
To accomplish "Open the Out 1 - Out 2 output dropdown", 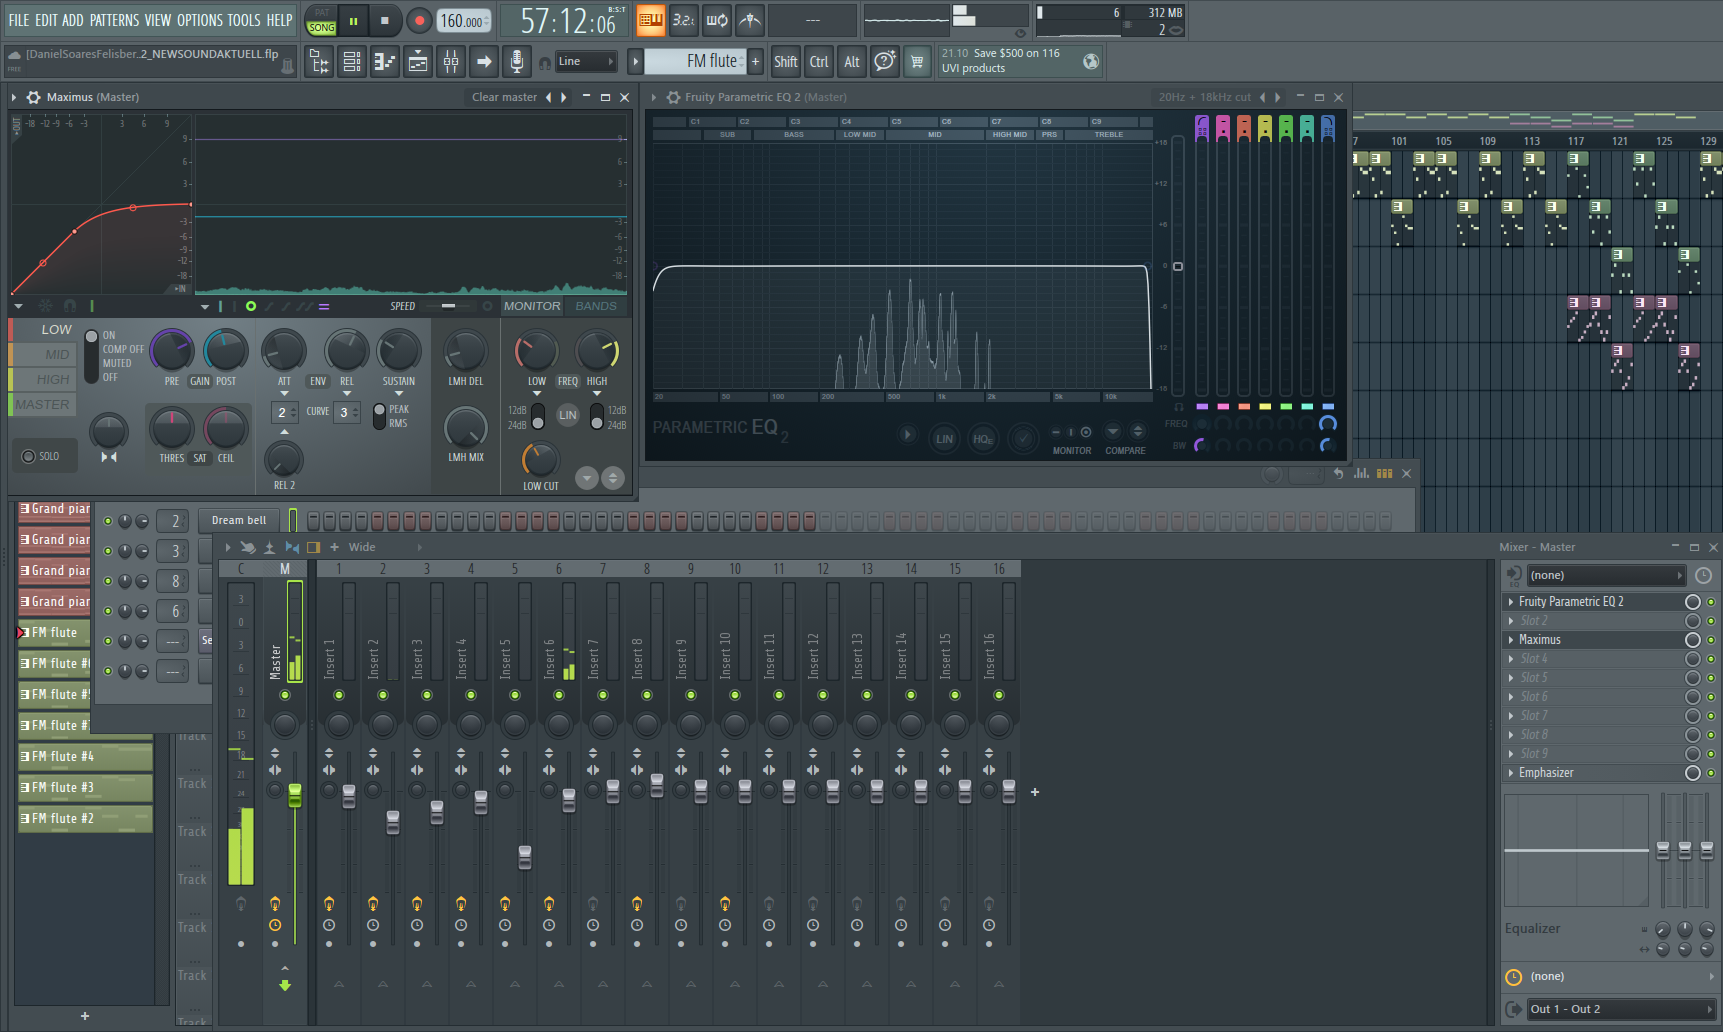I will click(1619, 1009).
